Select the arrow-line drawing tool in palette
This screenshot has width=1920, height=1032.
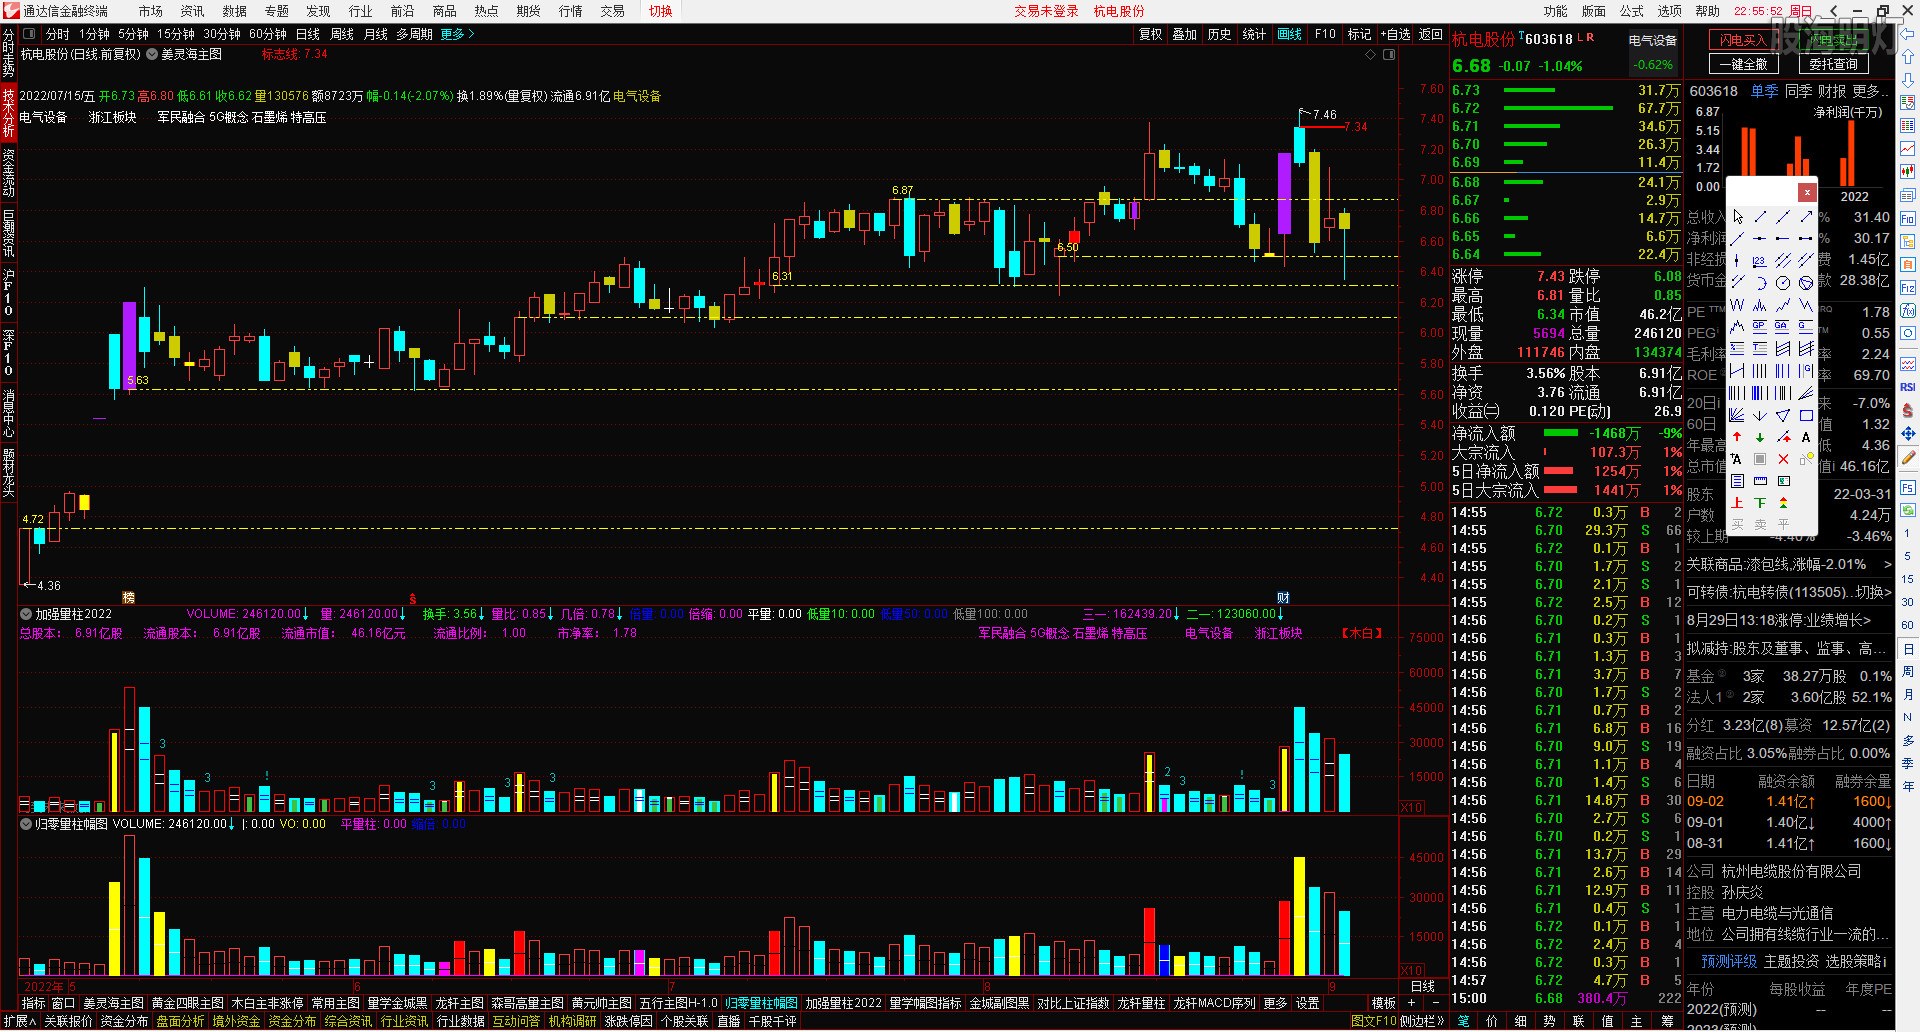(x=1806, y=217)
